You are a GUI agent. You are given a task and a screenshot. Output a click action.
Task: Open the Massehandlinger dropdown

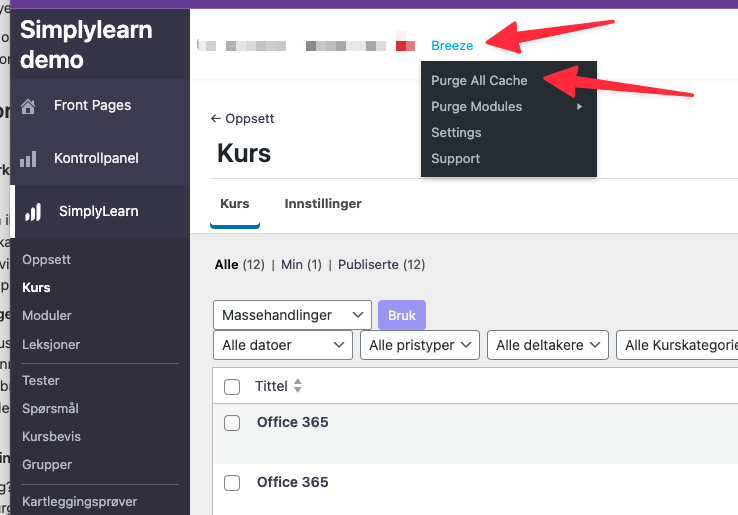(292, 315)
